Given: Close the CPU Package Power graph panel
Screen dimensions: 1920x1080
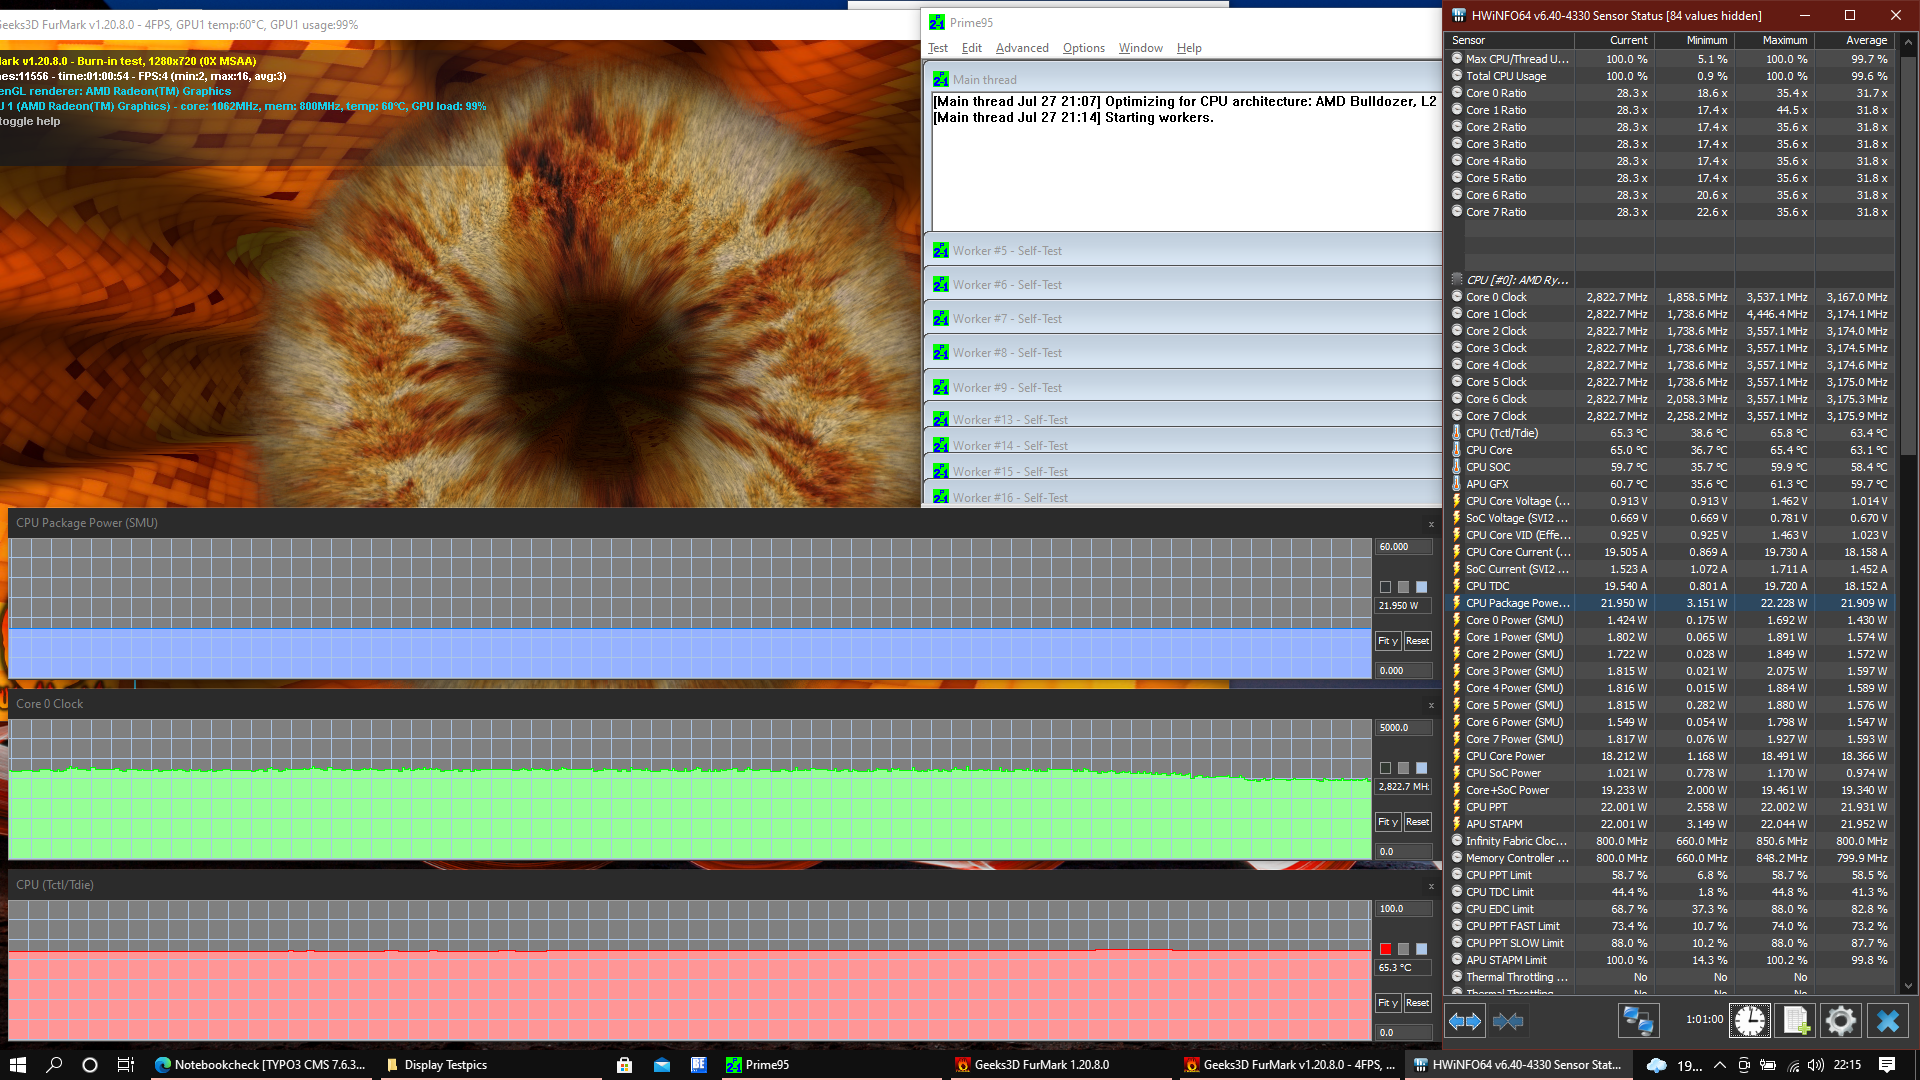Looking at the screenshot, I should coord(1431,524).
